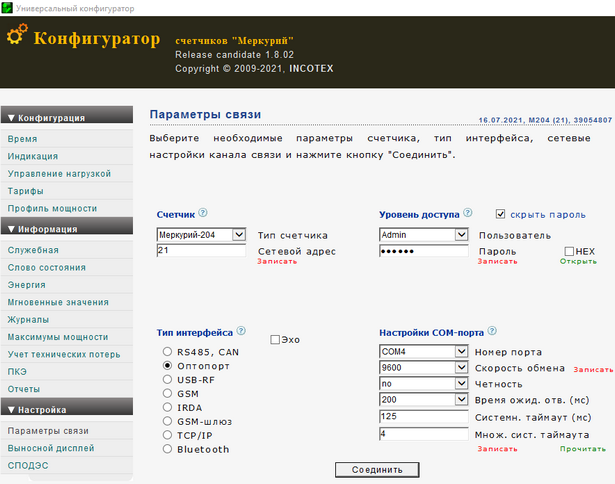The width and height of the screenshot is (615, 484).
Task: Click the Системн. таймаут field 125
Action: coord(424,417)
